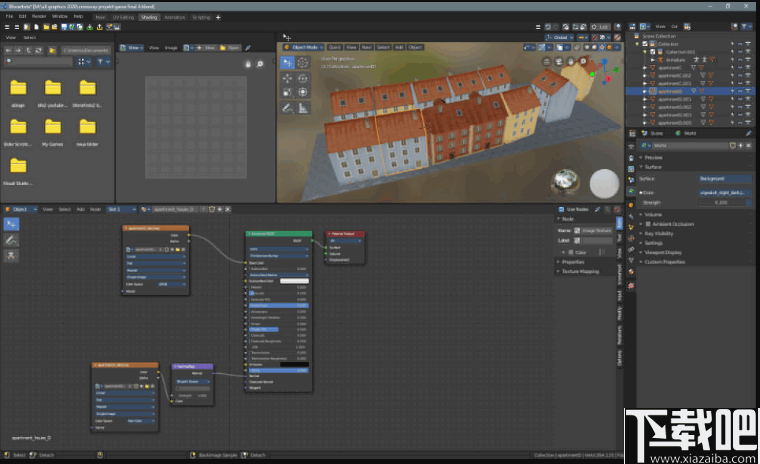The width and height of the screenshot is (760, 464).
Task: Switch to the Scripting workspace tab
Action: point(201,17)
